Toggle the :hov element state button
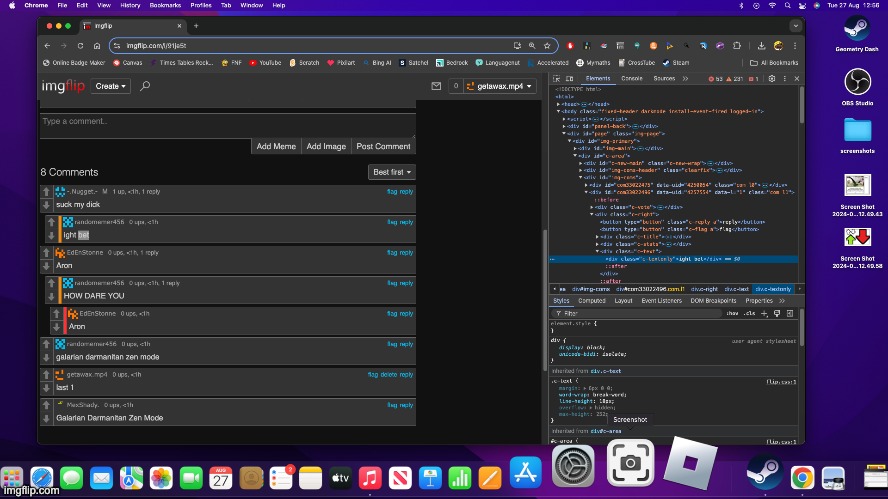Viewport: 888px width, 499px height. tap(732, 313)
